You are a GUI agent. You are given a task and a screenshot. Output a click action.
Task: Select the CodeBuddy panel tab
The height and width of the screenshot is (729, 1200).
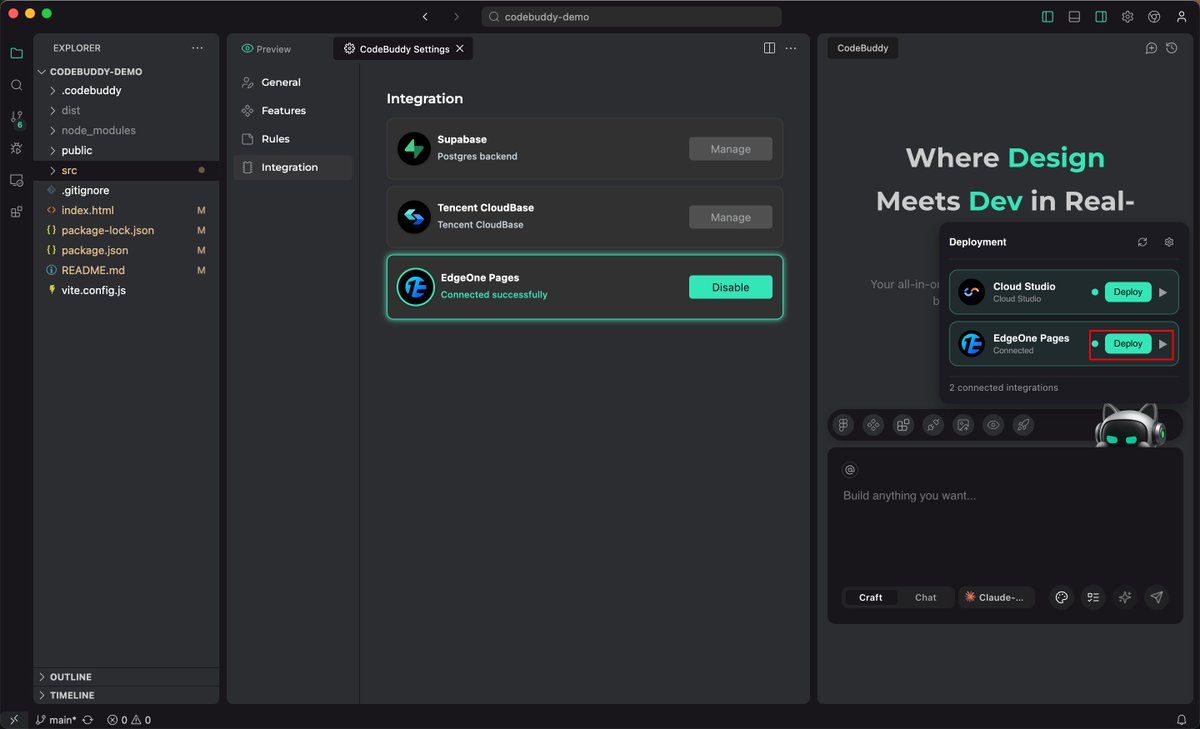pos(863,48)
